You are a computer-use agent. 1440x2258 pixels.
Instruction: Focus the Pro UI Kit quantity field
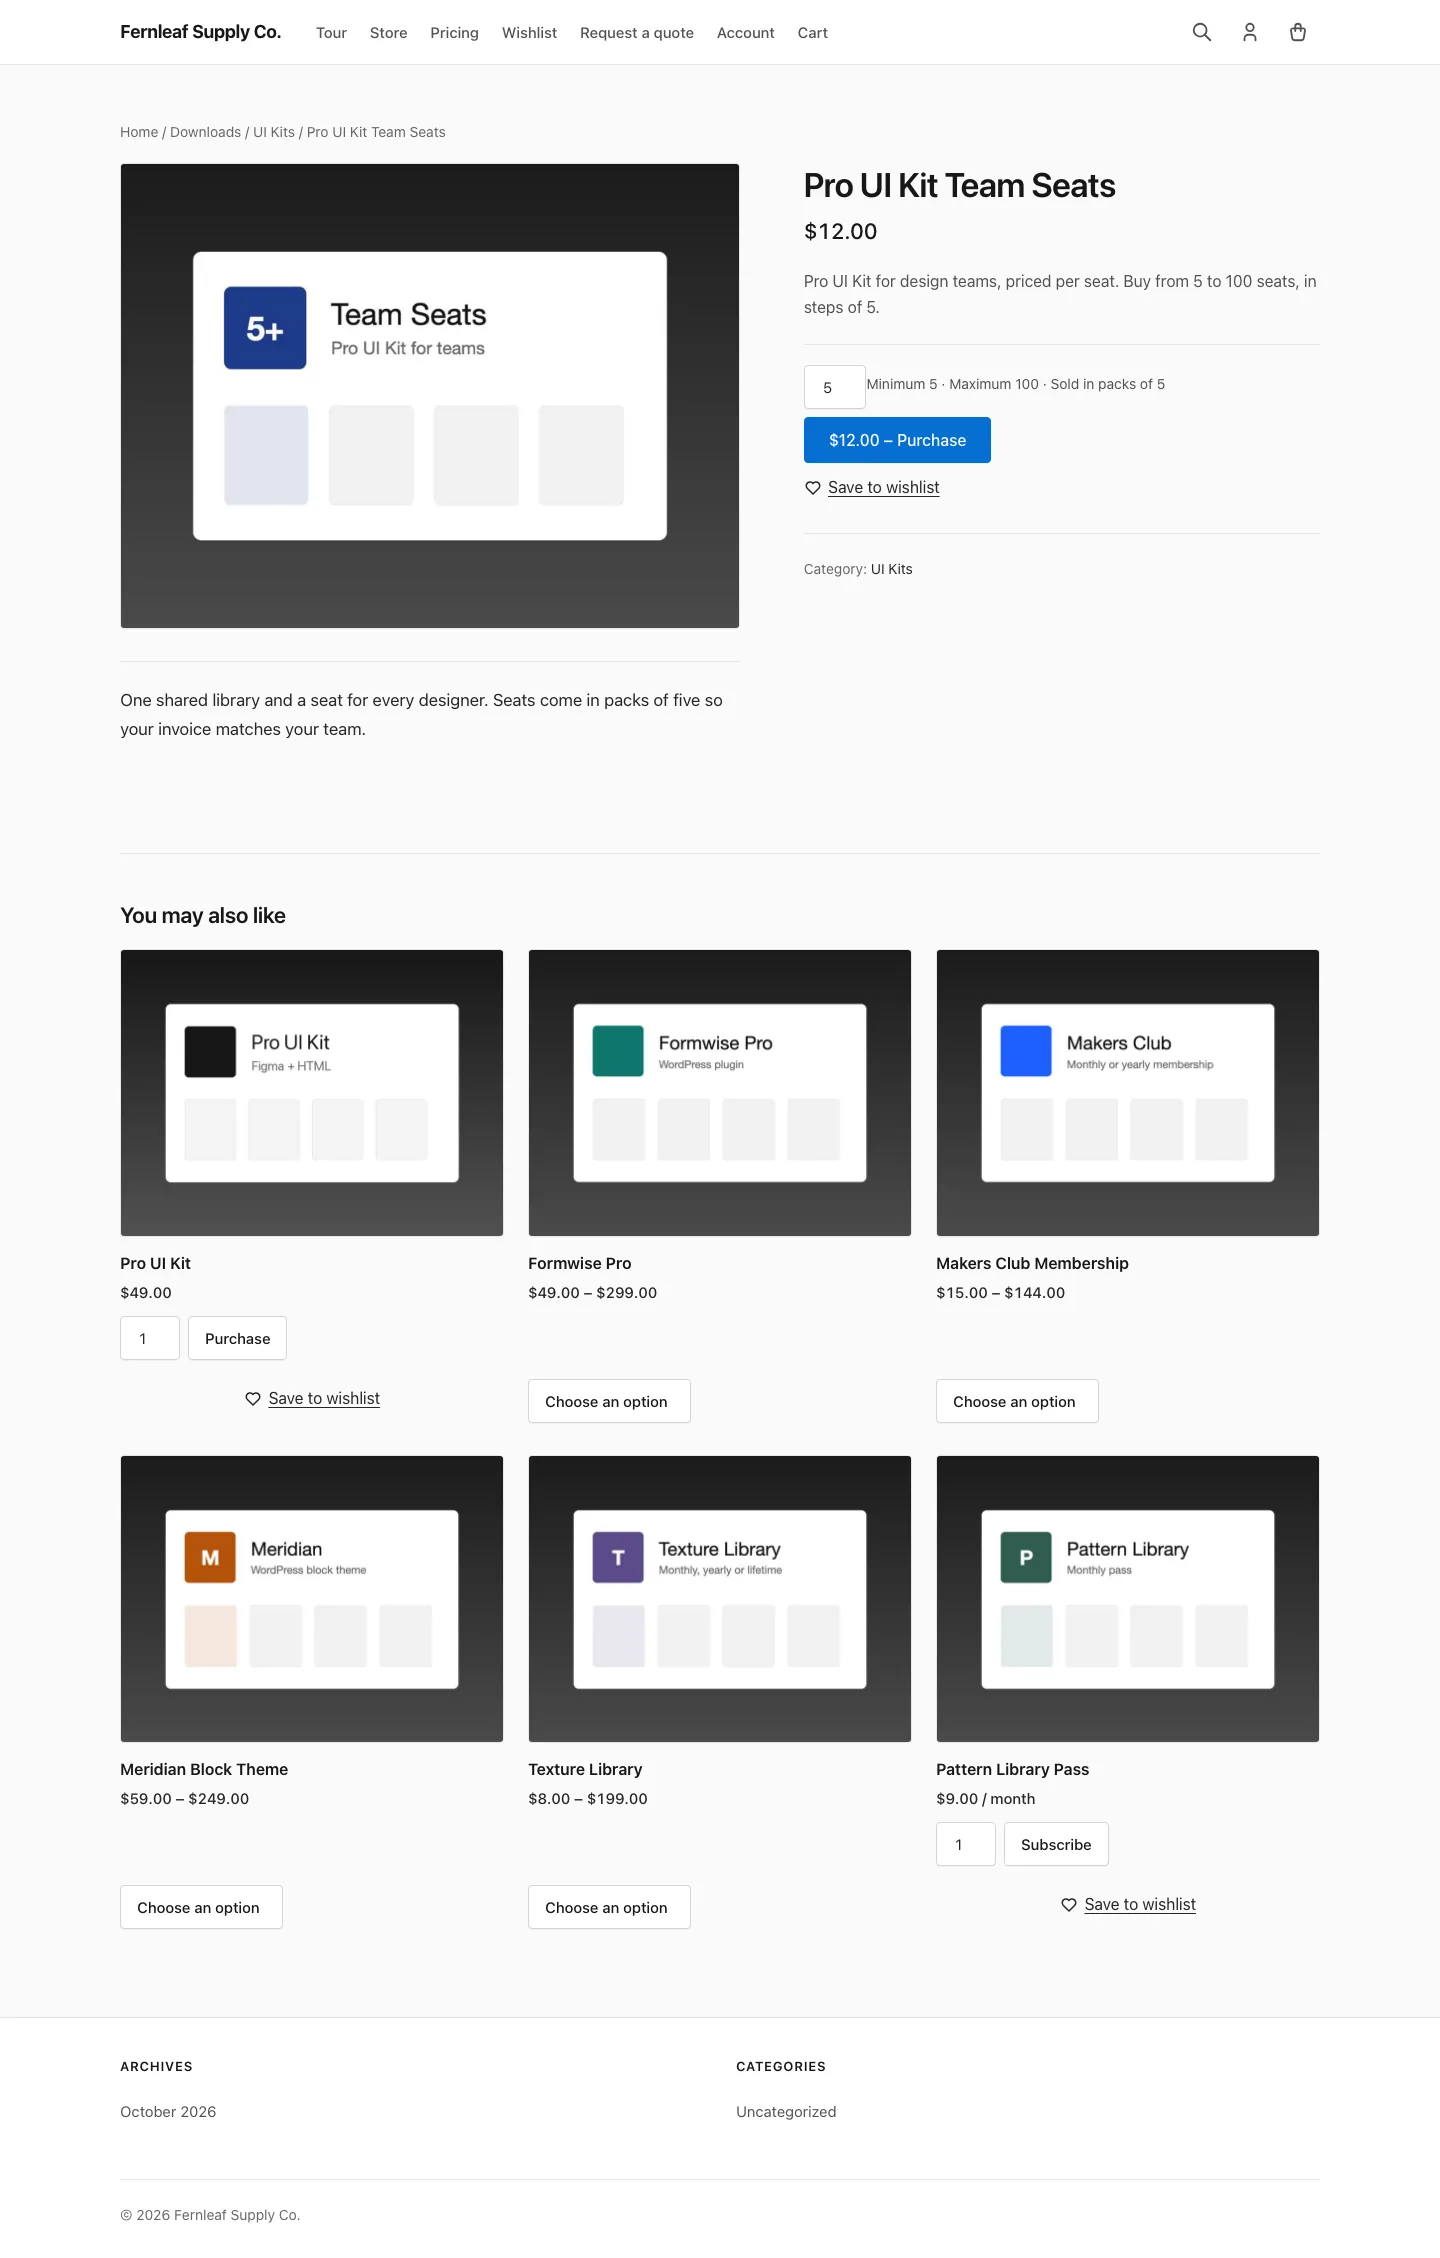click(x=150, y=1338)
